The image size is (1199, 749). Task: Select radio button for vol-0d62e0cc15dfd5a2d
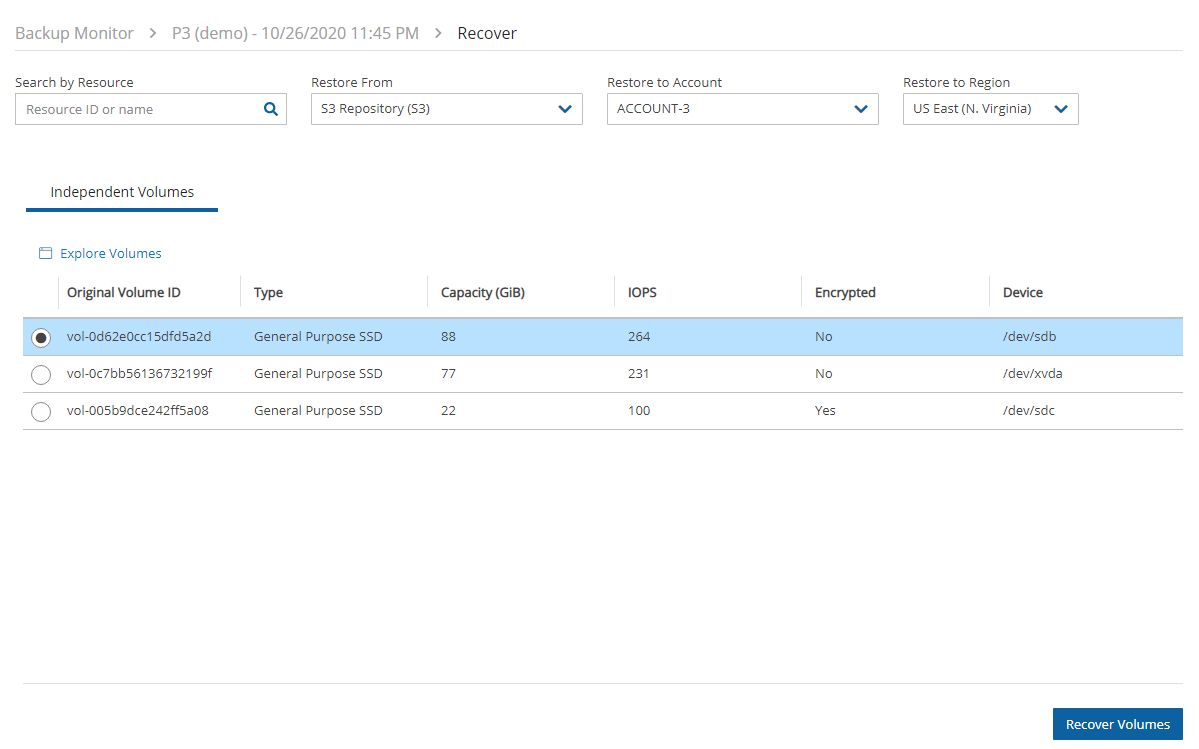pyautogui.click(x=41, y=338)
